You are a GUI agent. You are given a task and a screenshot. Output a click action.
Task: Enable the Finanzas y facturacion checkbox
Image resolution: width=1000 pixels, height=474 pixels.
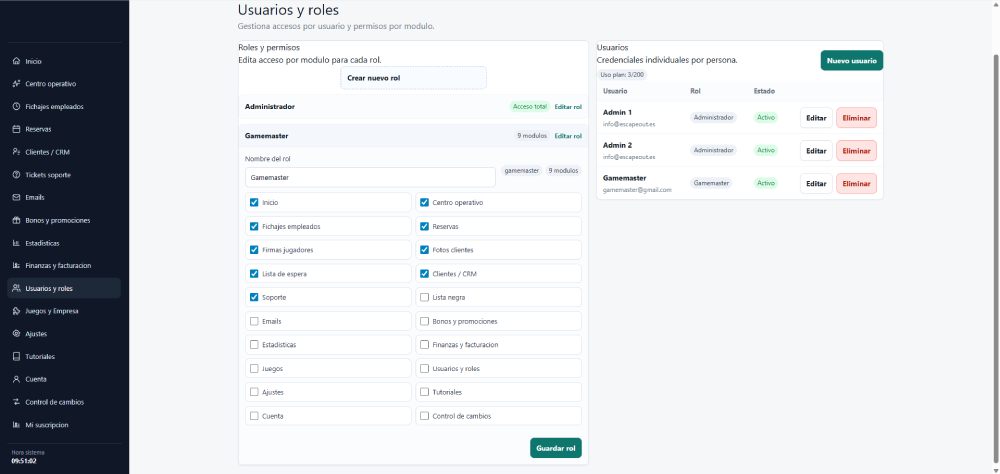pyautogui.click(x=424, y=344)
